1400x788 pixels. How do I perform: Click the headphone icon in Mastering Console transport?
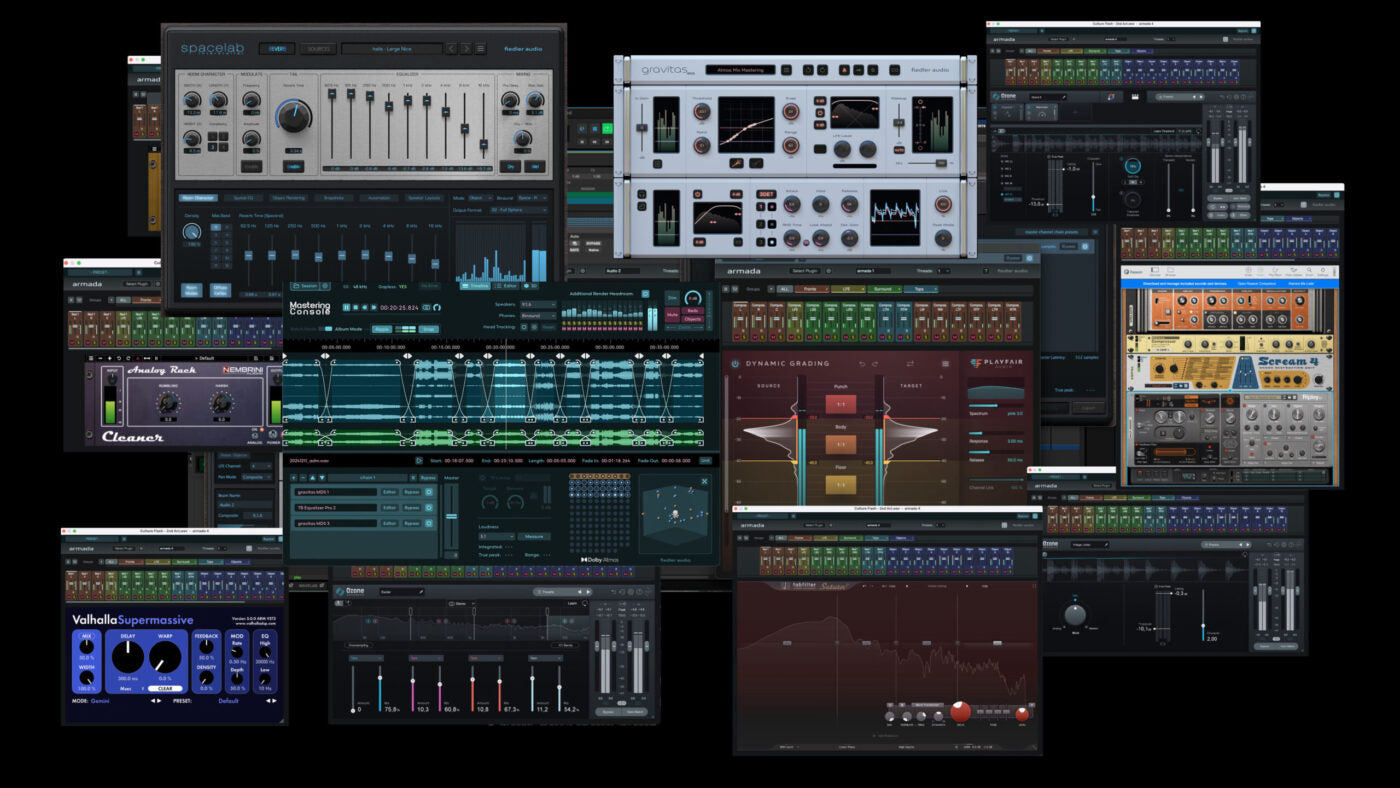(x=438, y=309)
